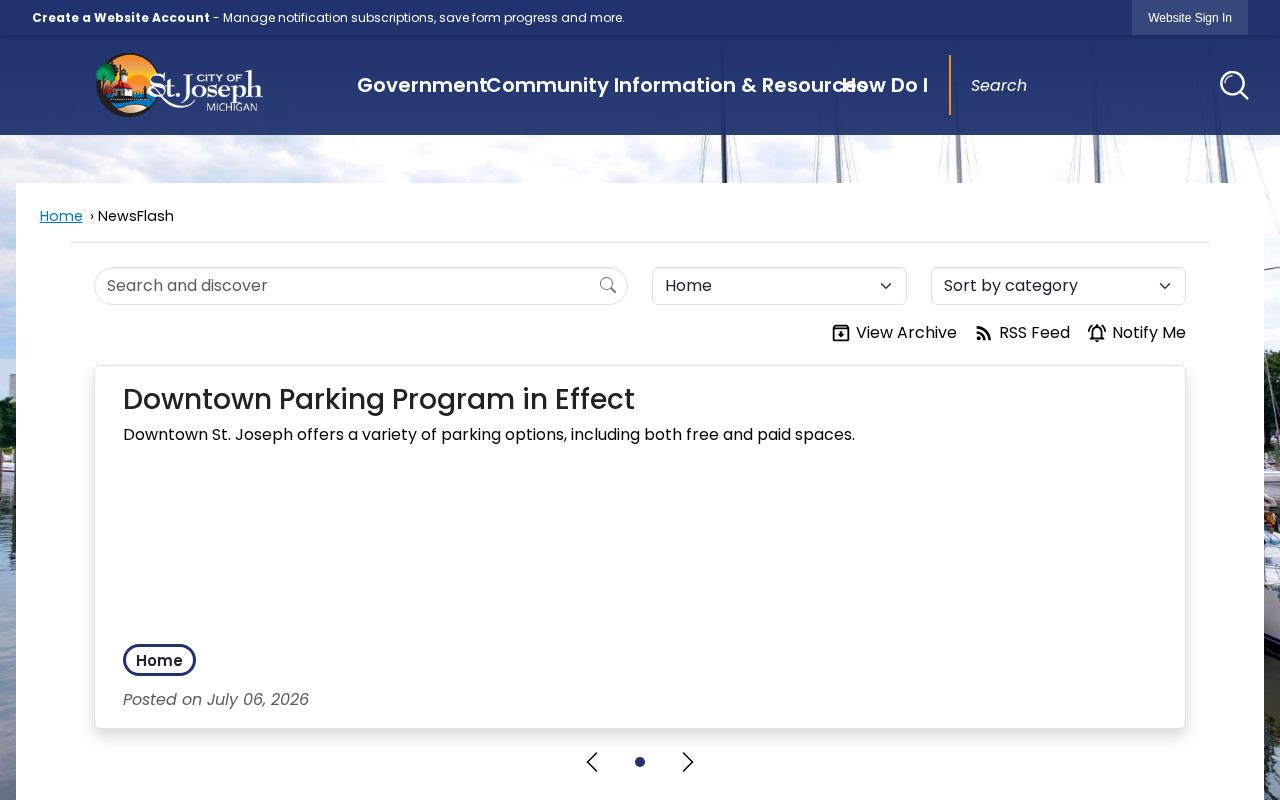Open the Sort by category dropdown
Image resolution: width=1280 pixels, height=800 pixels.
[x=1058, y=286]
